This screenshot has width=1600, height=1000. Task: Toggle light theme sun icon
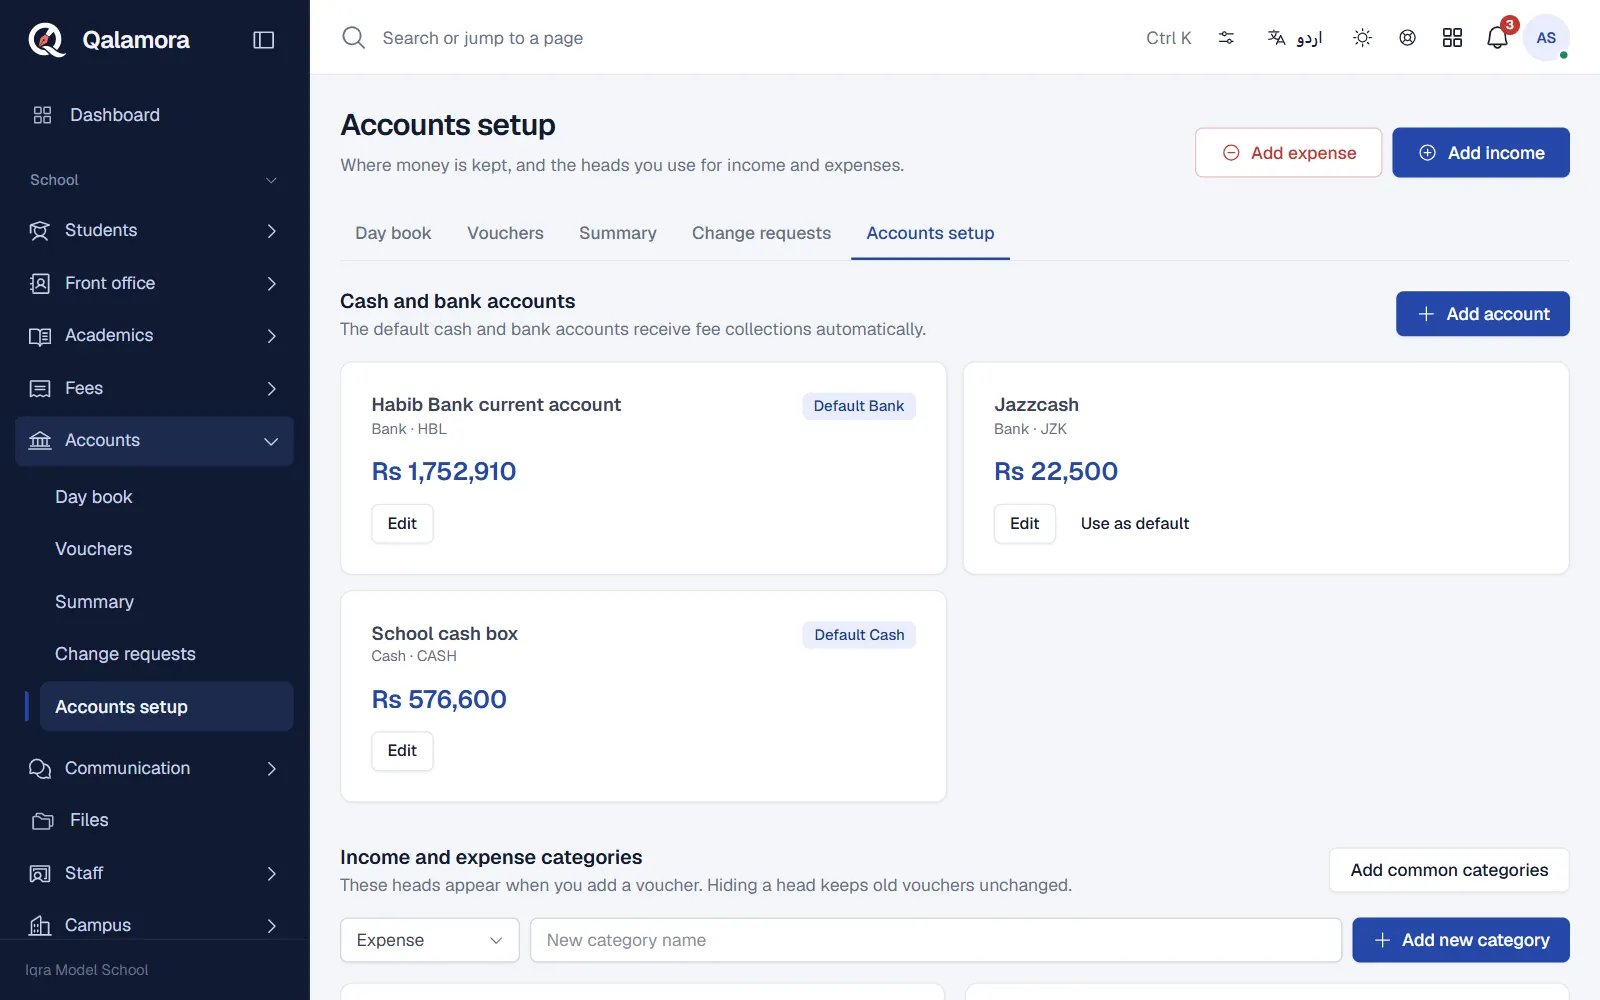1362,38
